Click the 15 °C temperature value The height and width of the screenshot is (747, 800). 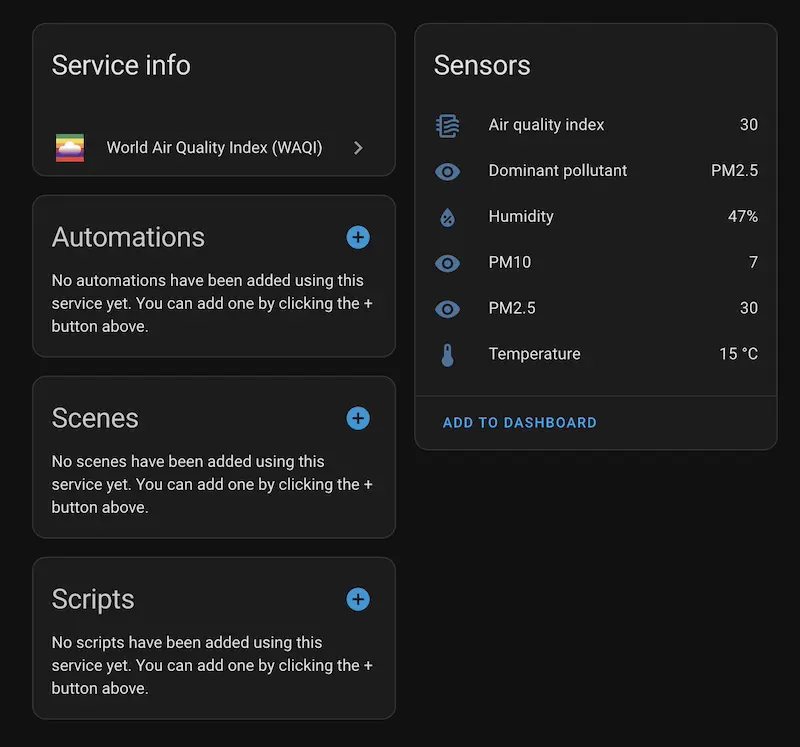[738, 354]
